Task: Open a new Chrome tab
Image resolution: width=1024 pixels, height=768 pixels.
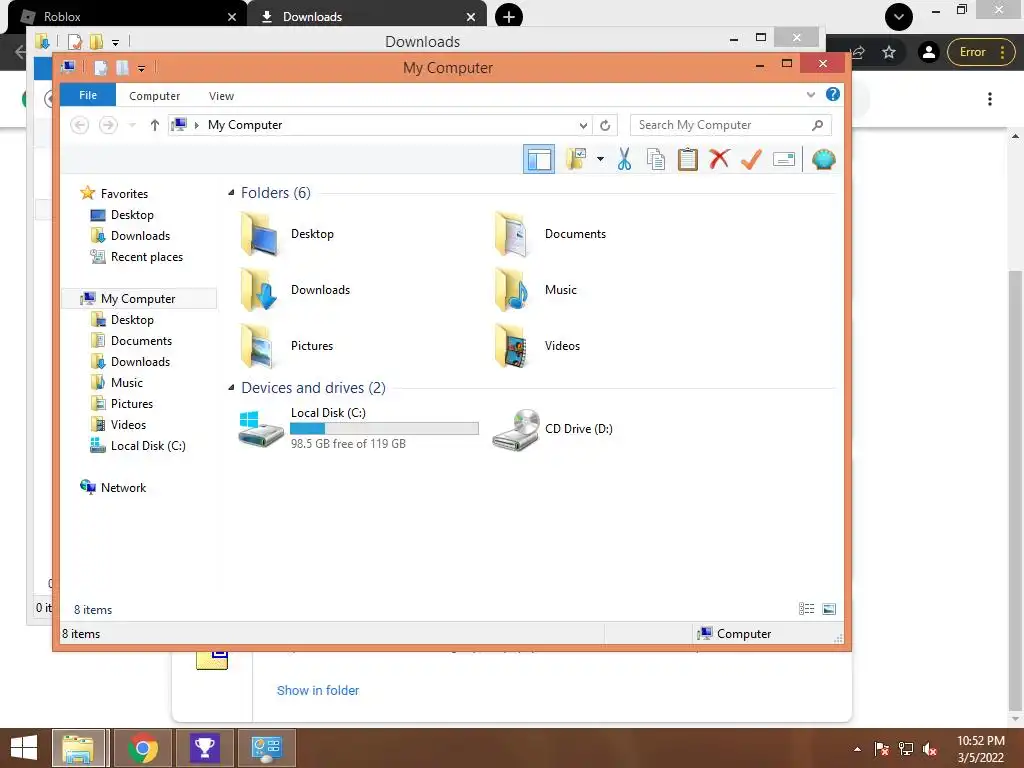Action: [509, 16]
